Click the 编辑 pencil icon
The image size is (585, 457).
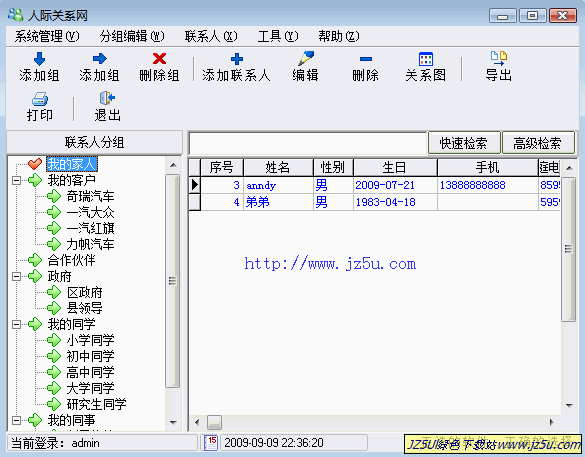[x=306, y=59]
